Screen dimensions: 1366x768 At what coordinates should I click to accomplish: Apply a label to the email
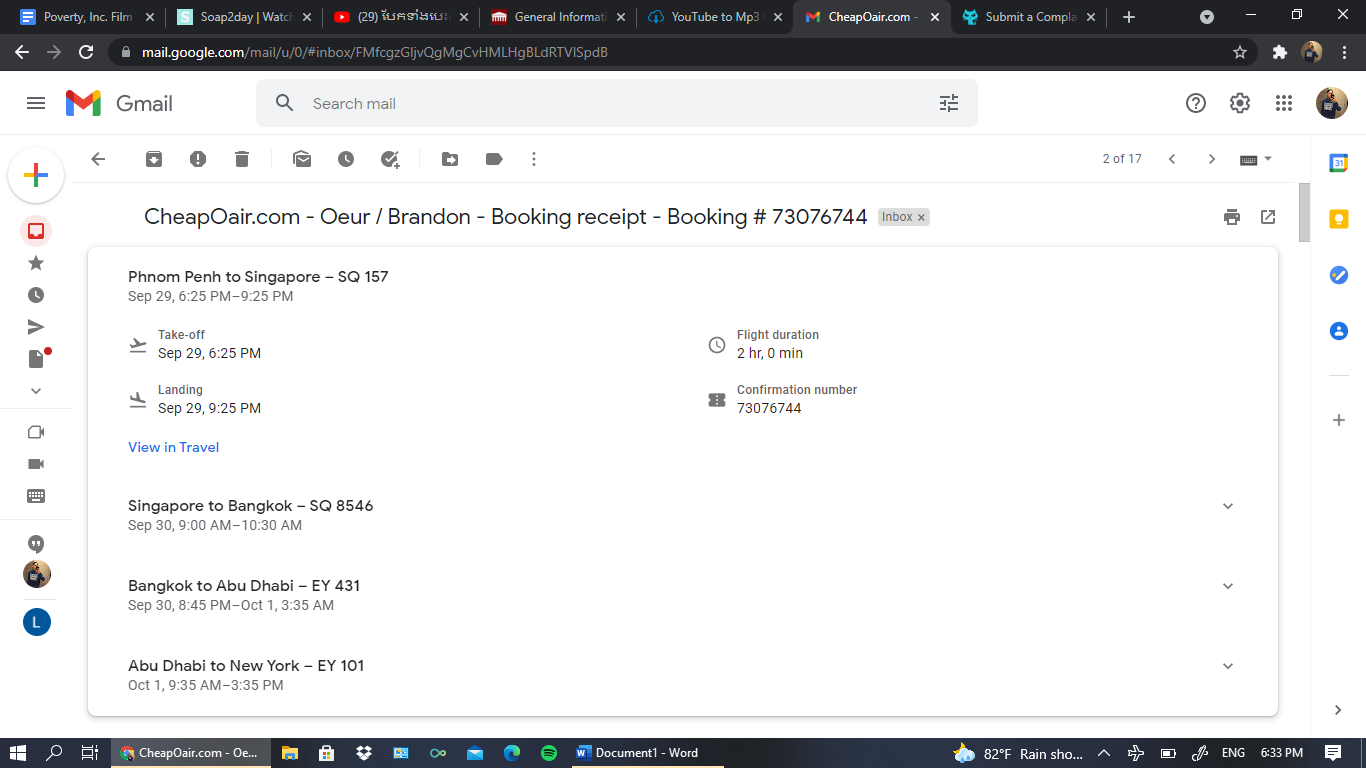[494, 159]
